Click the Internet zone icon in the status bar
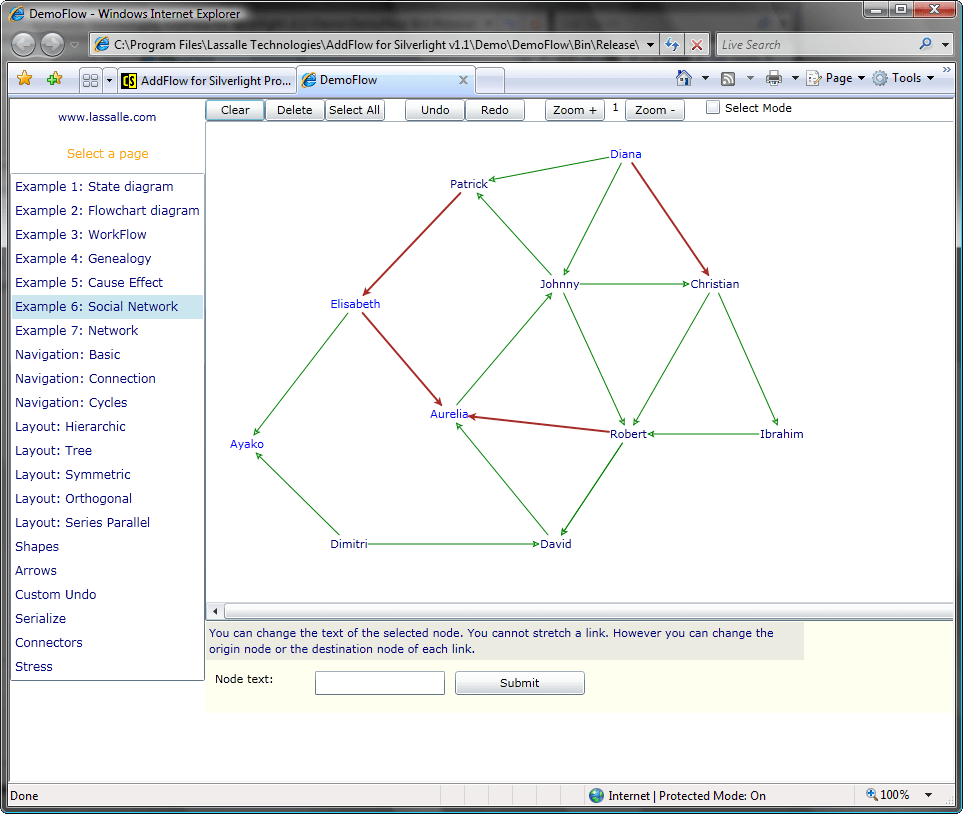963x814 pixels. [x=598, y=795]
